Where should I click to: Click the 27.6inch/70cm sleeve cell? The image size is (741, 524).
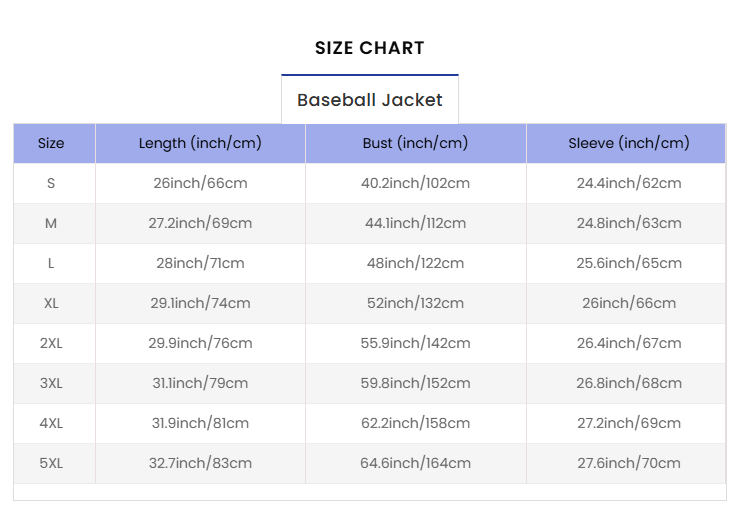click(x=629, y=463)
